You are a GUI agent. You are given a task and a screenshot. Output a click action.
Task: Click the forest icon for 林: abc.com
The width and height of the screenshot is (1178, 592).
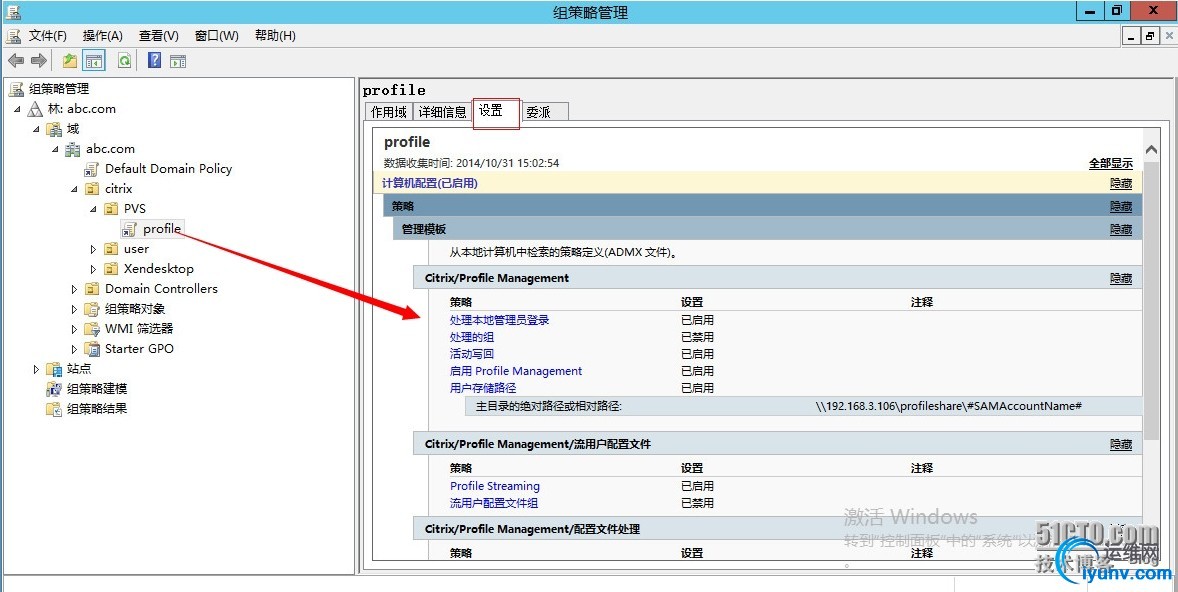(x=35, y=109)
